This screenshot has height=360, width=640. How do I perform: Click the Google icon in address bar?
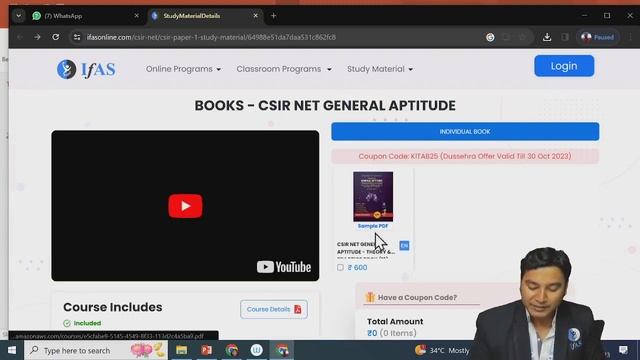(490, 37)
